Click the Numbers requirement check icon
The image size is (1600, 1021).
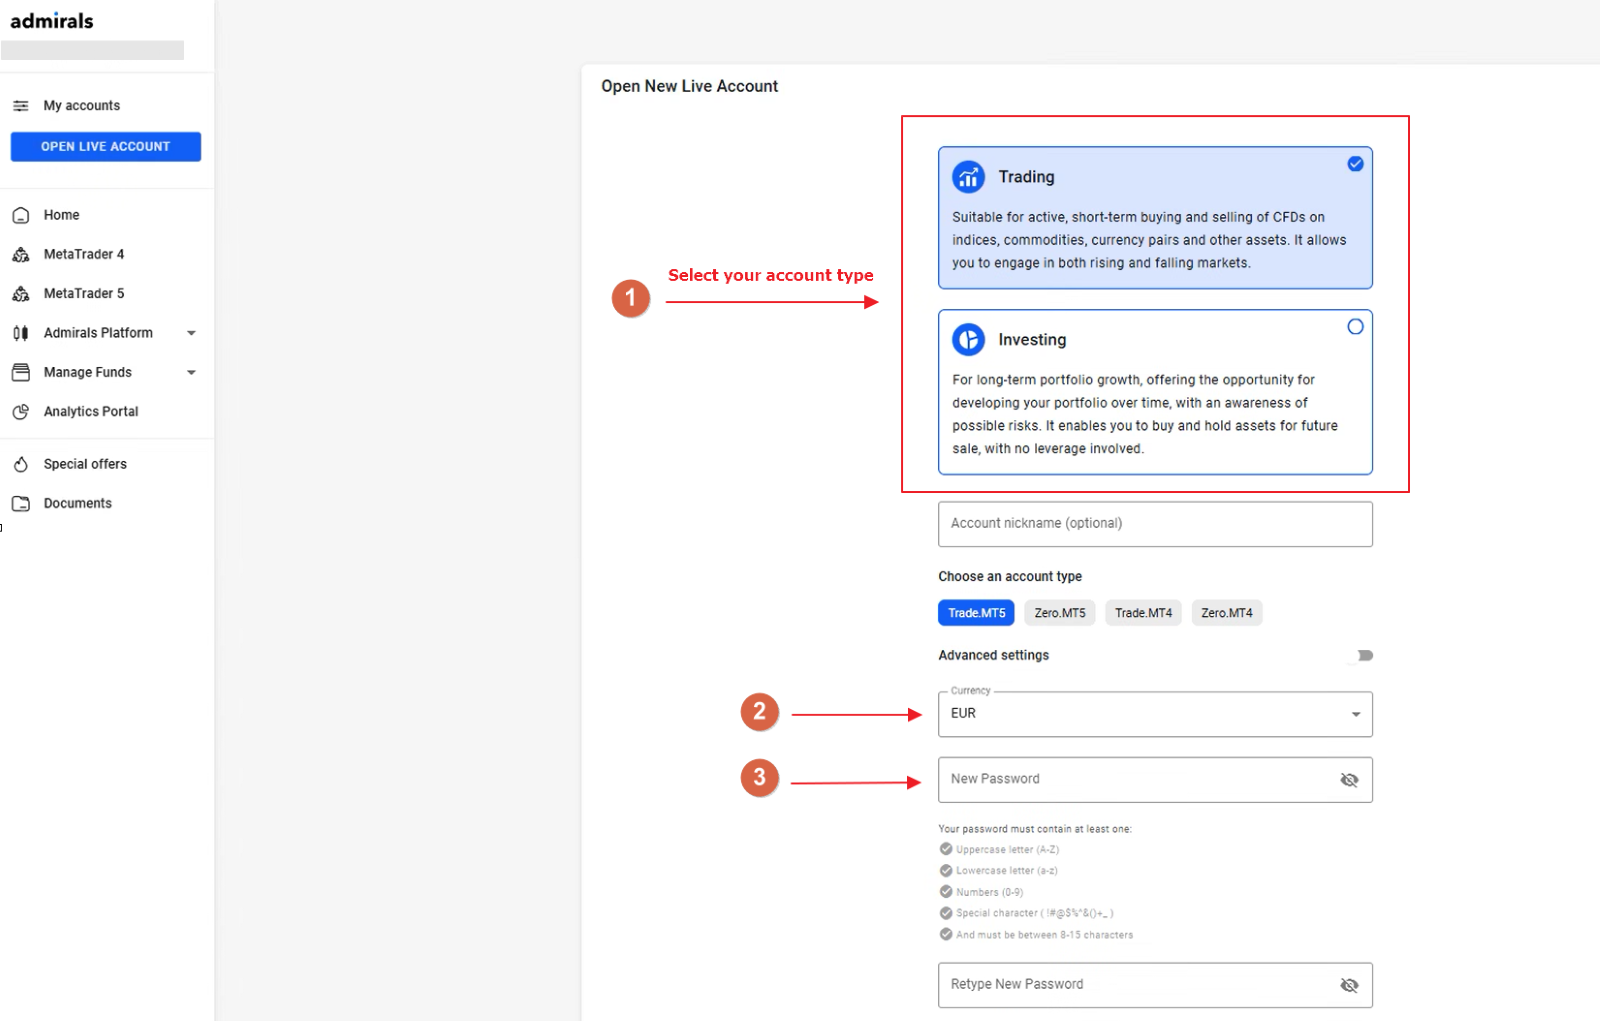[946, 891]
